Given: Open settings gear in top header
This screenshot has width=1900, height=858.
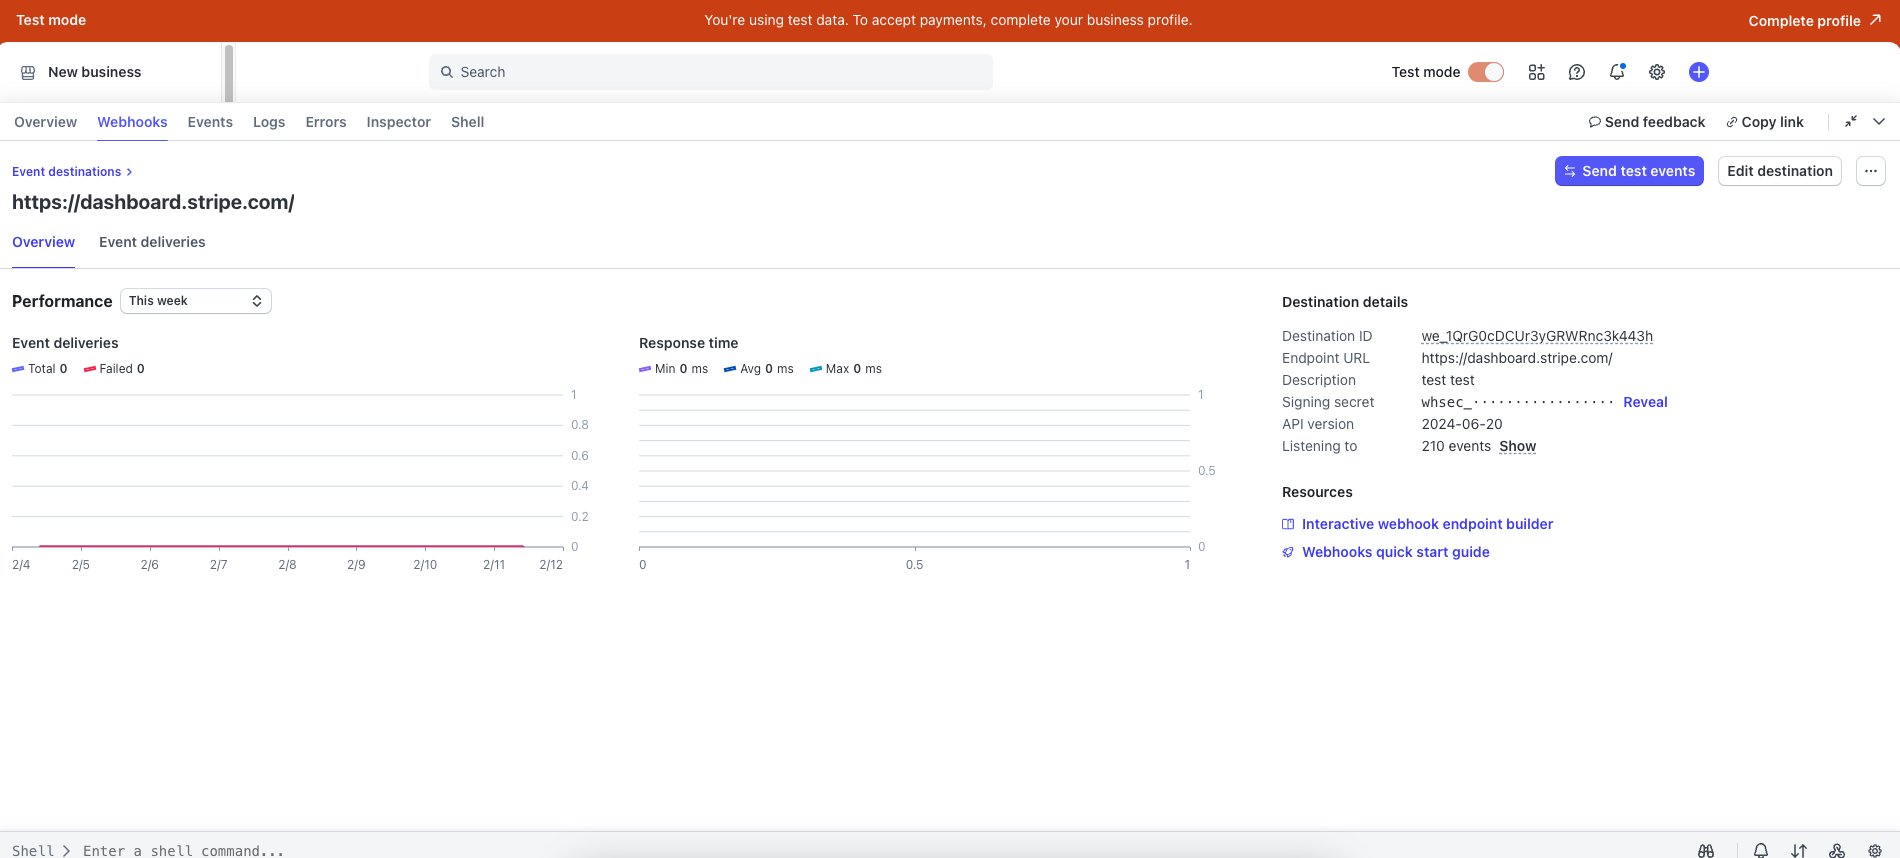Looking at the screenshot, I should (x=1657, y=72).
